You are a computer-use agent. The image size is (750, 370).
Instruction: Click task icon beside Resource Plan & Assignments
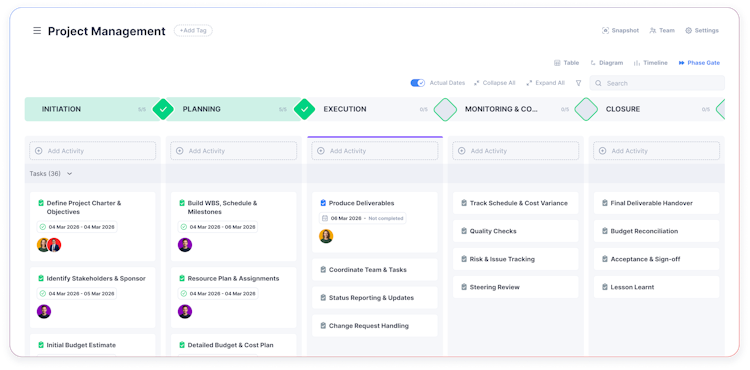click(182, 278)
